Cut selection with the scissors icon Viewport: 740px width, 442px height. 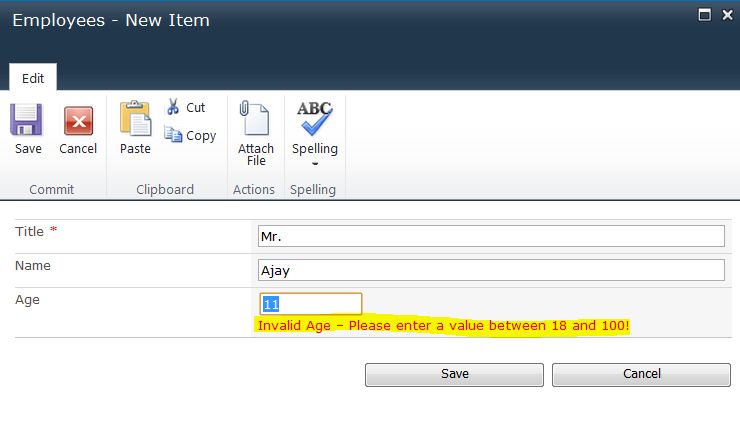click(x=174, y=107)
